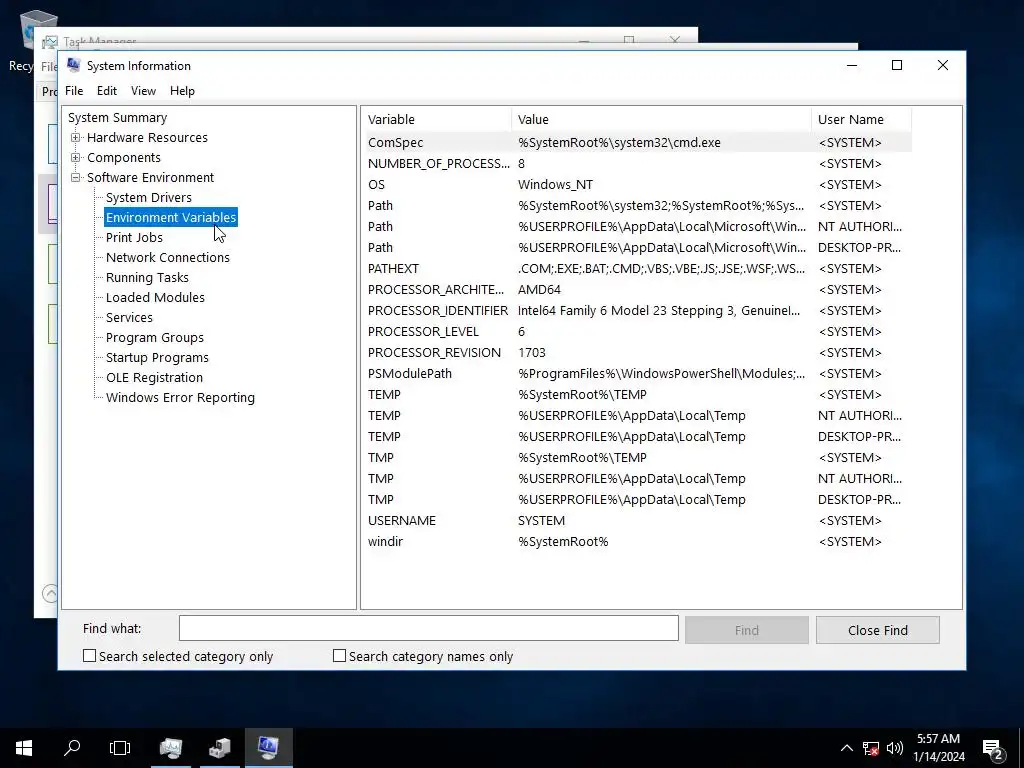Viewport: 1024px width, 768px height.
Task: Open the second pinned computer taskbar app
Action: [x=219, y=748]
